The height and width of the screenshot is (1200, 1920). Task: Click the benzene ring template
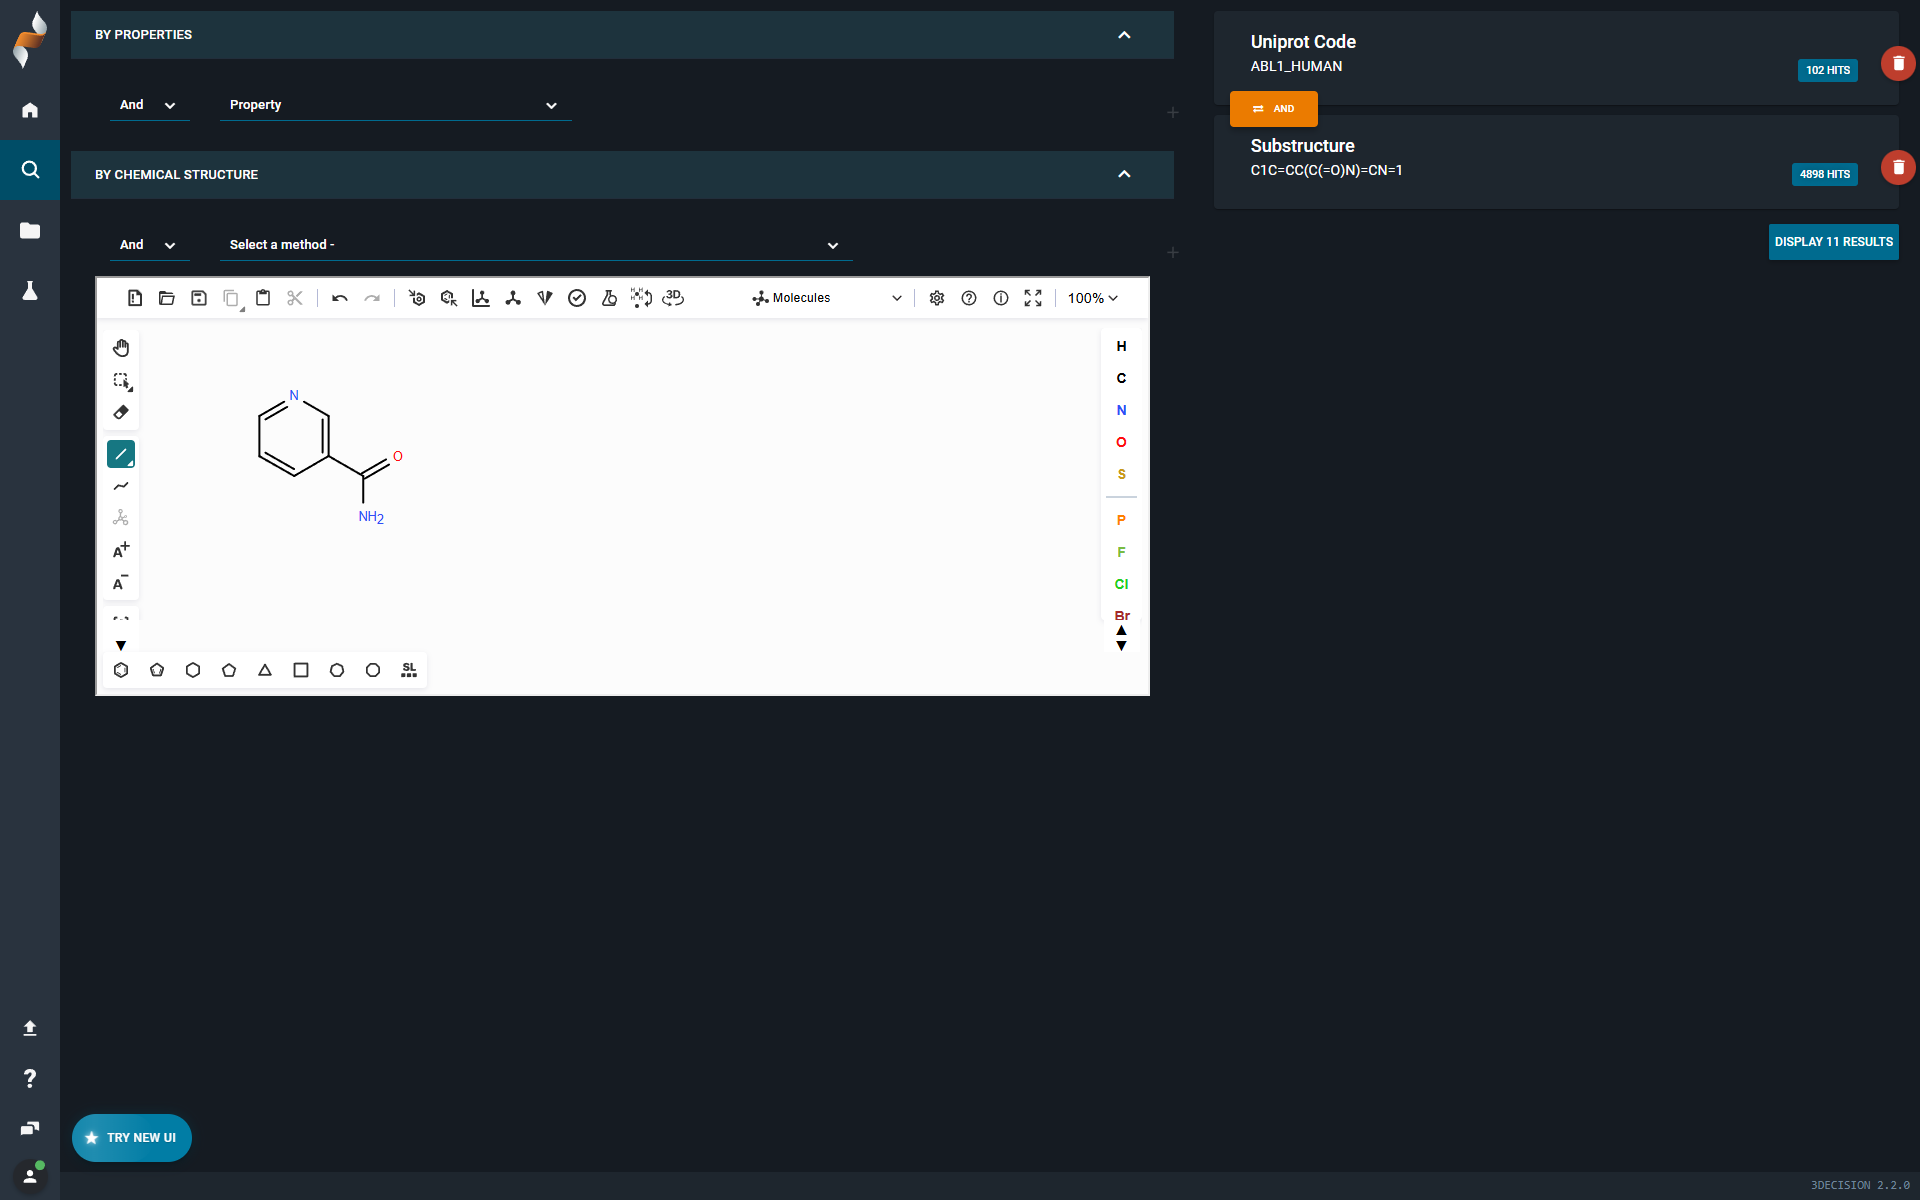coord(121,670)
